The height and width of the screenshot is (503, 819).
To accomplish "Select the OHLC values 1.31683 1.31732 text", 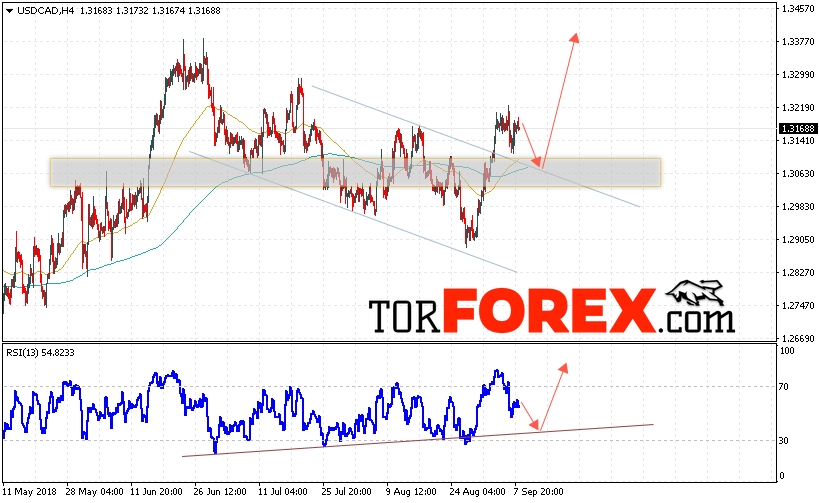I will tap(114, 10).
